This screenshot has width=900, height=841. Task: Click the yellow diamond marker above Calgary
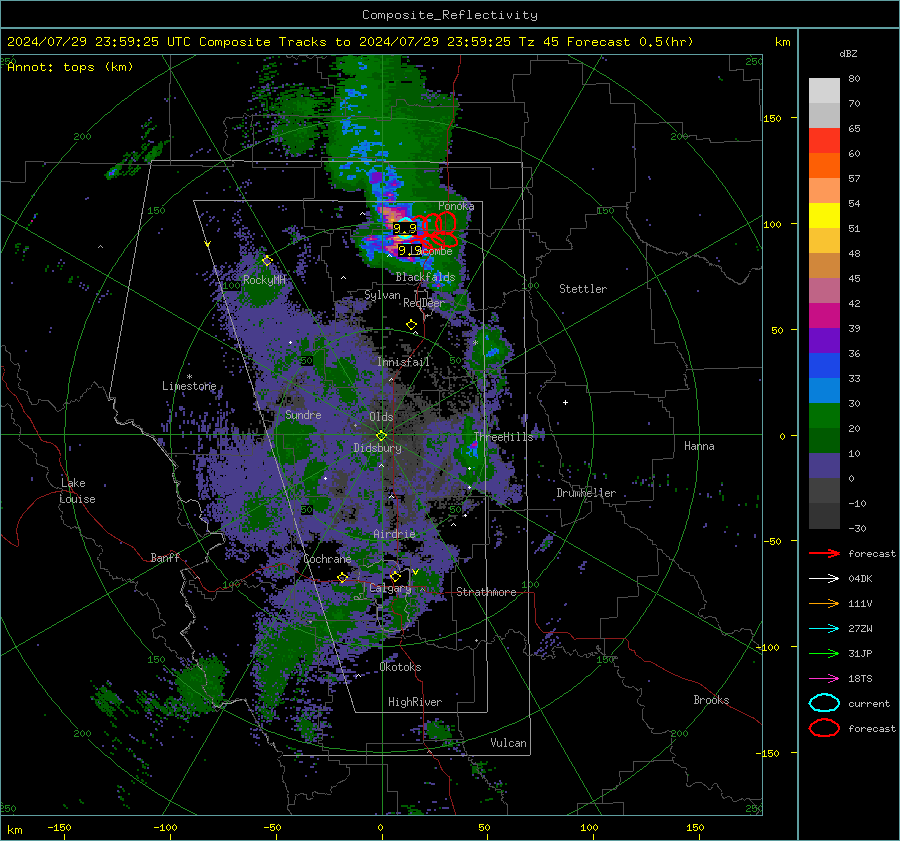coord(395,576)
